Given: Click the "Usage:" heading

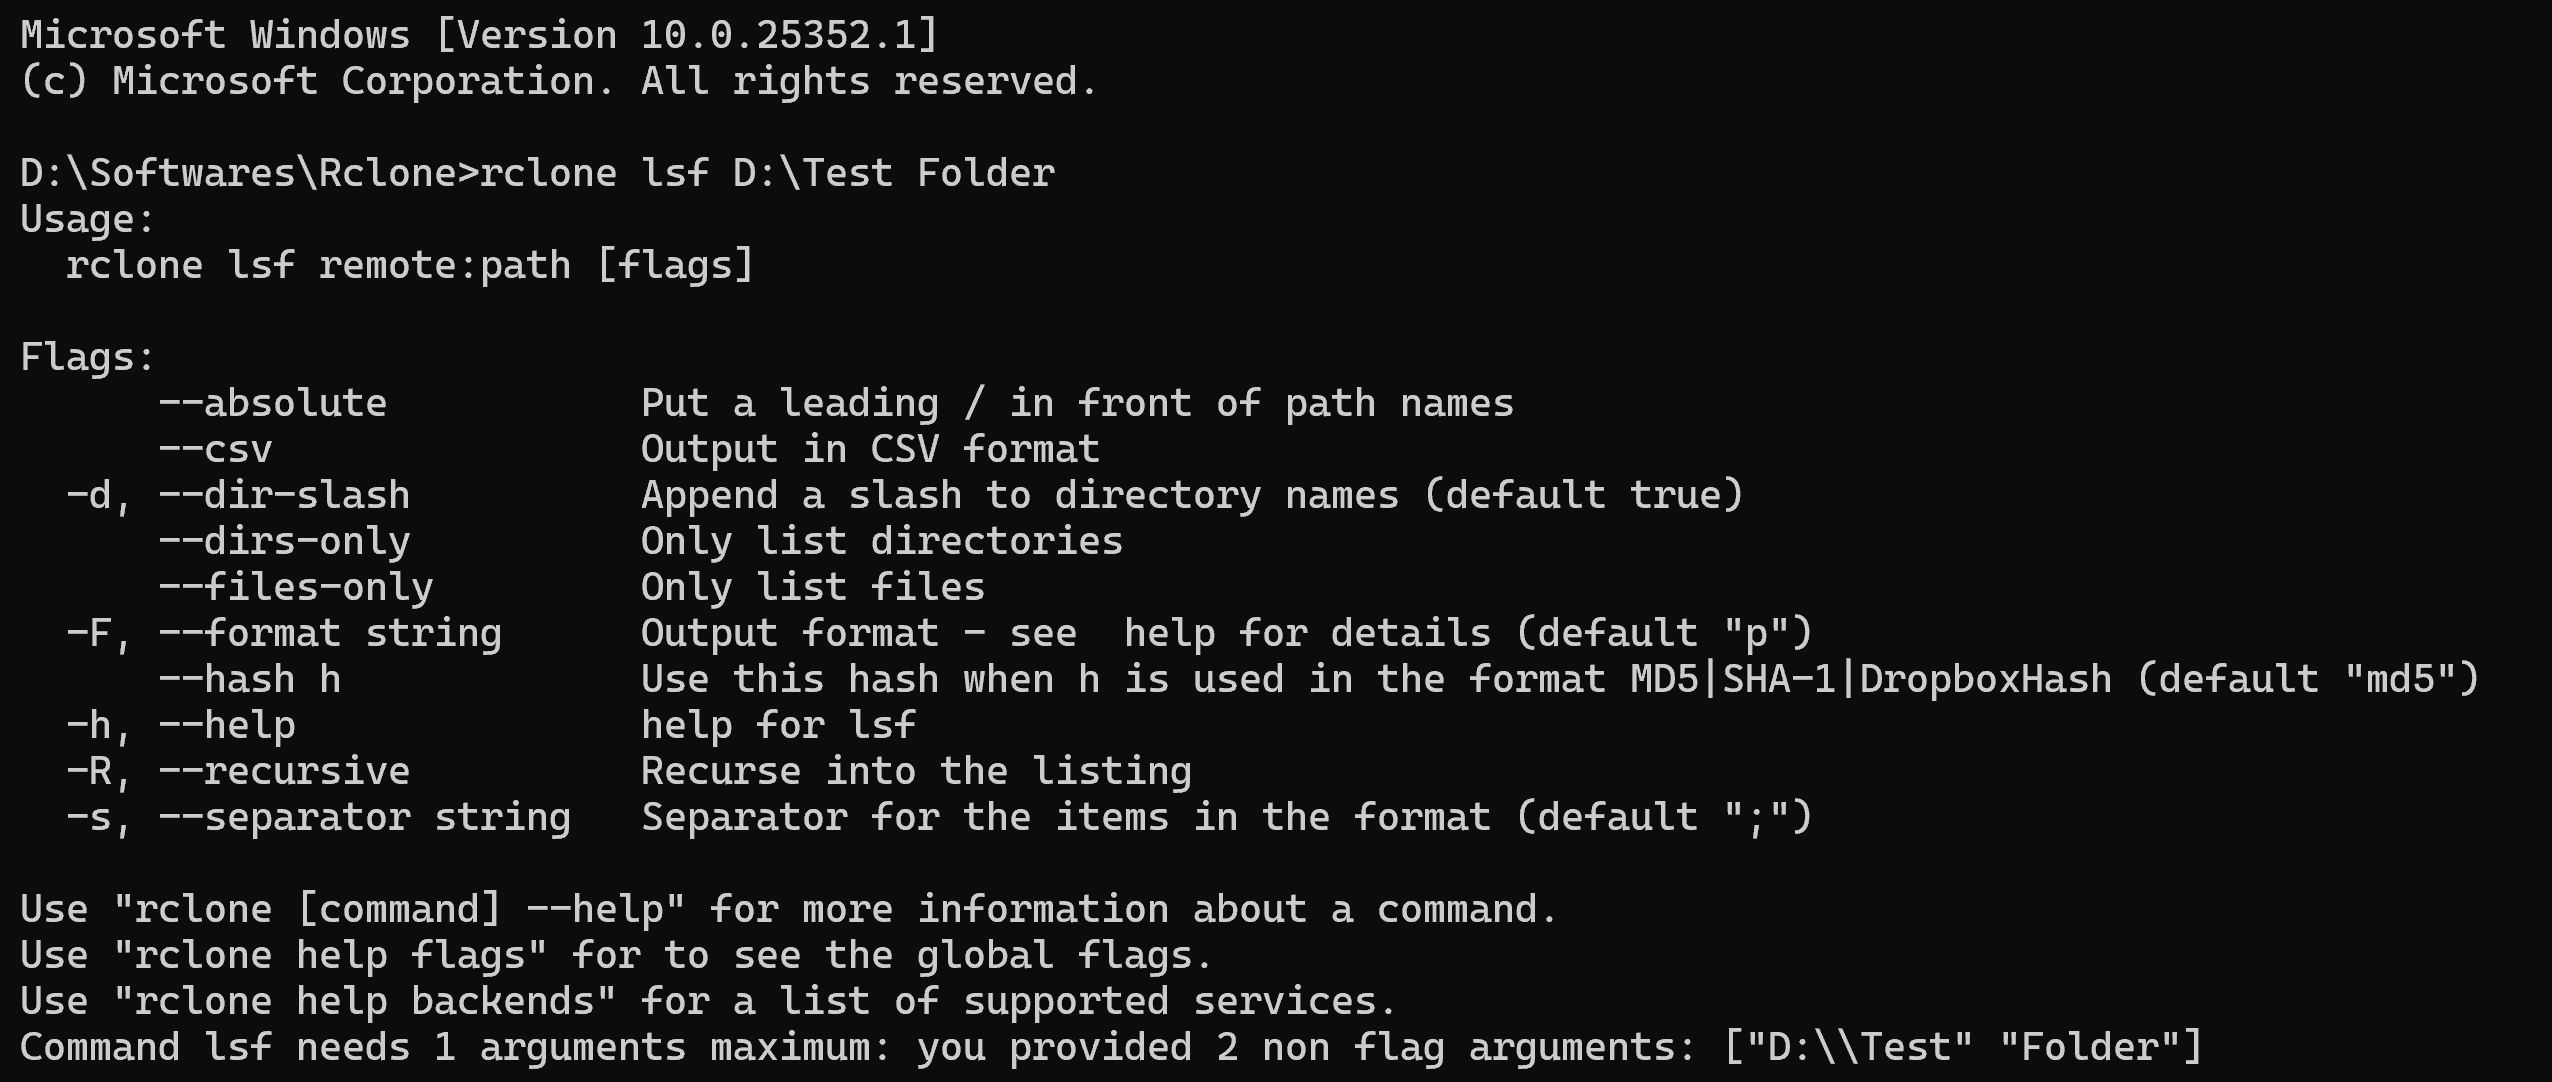Looking at the screenshot, I should (88, 219).
